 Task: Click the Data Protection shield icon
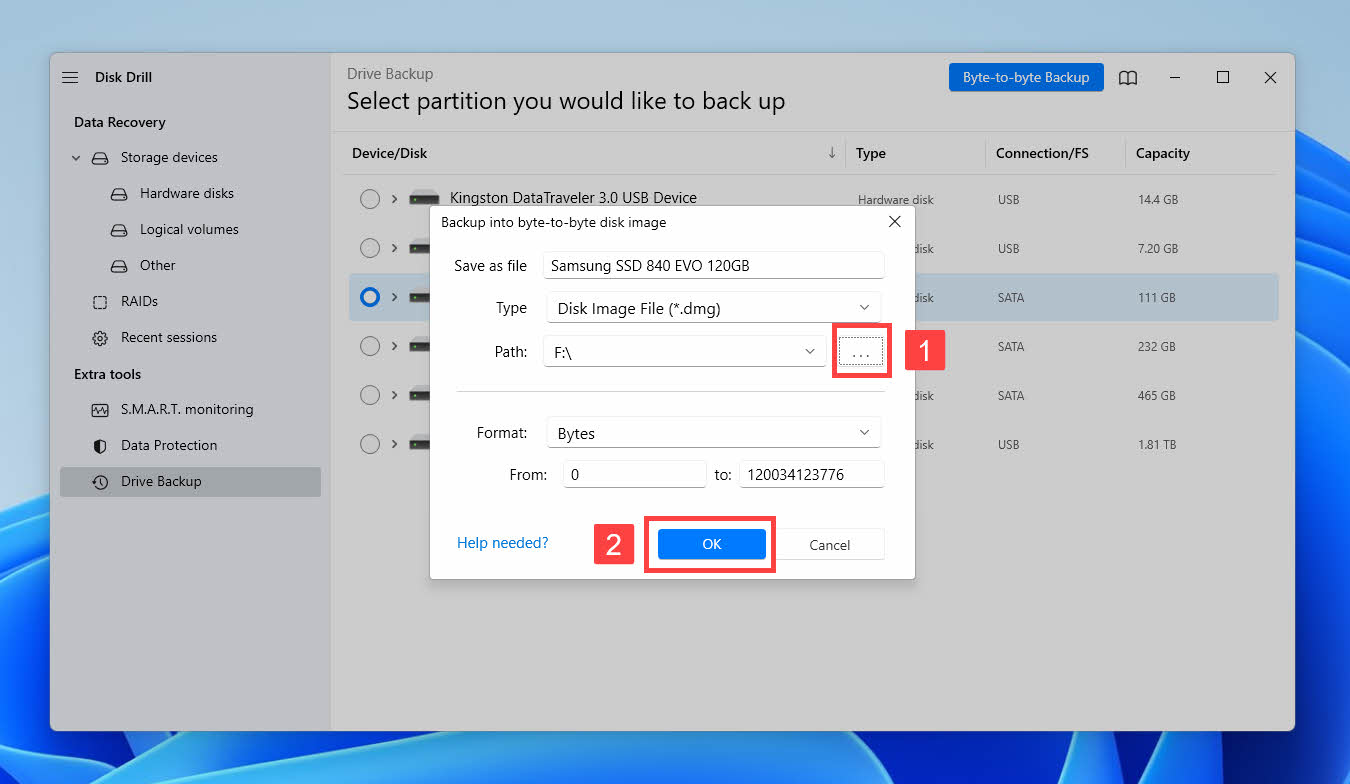tap(100, 446)
